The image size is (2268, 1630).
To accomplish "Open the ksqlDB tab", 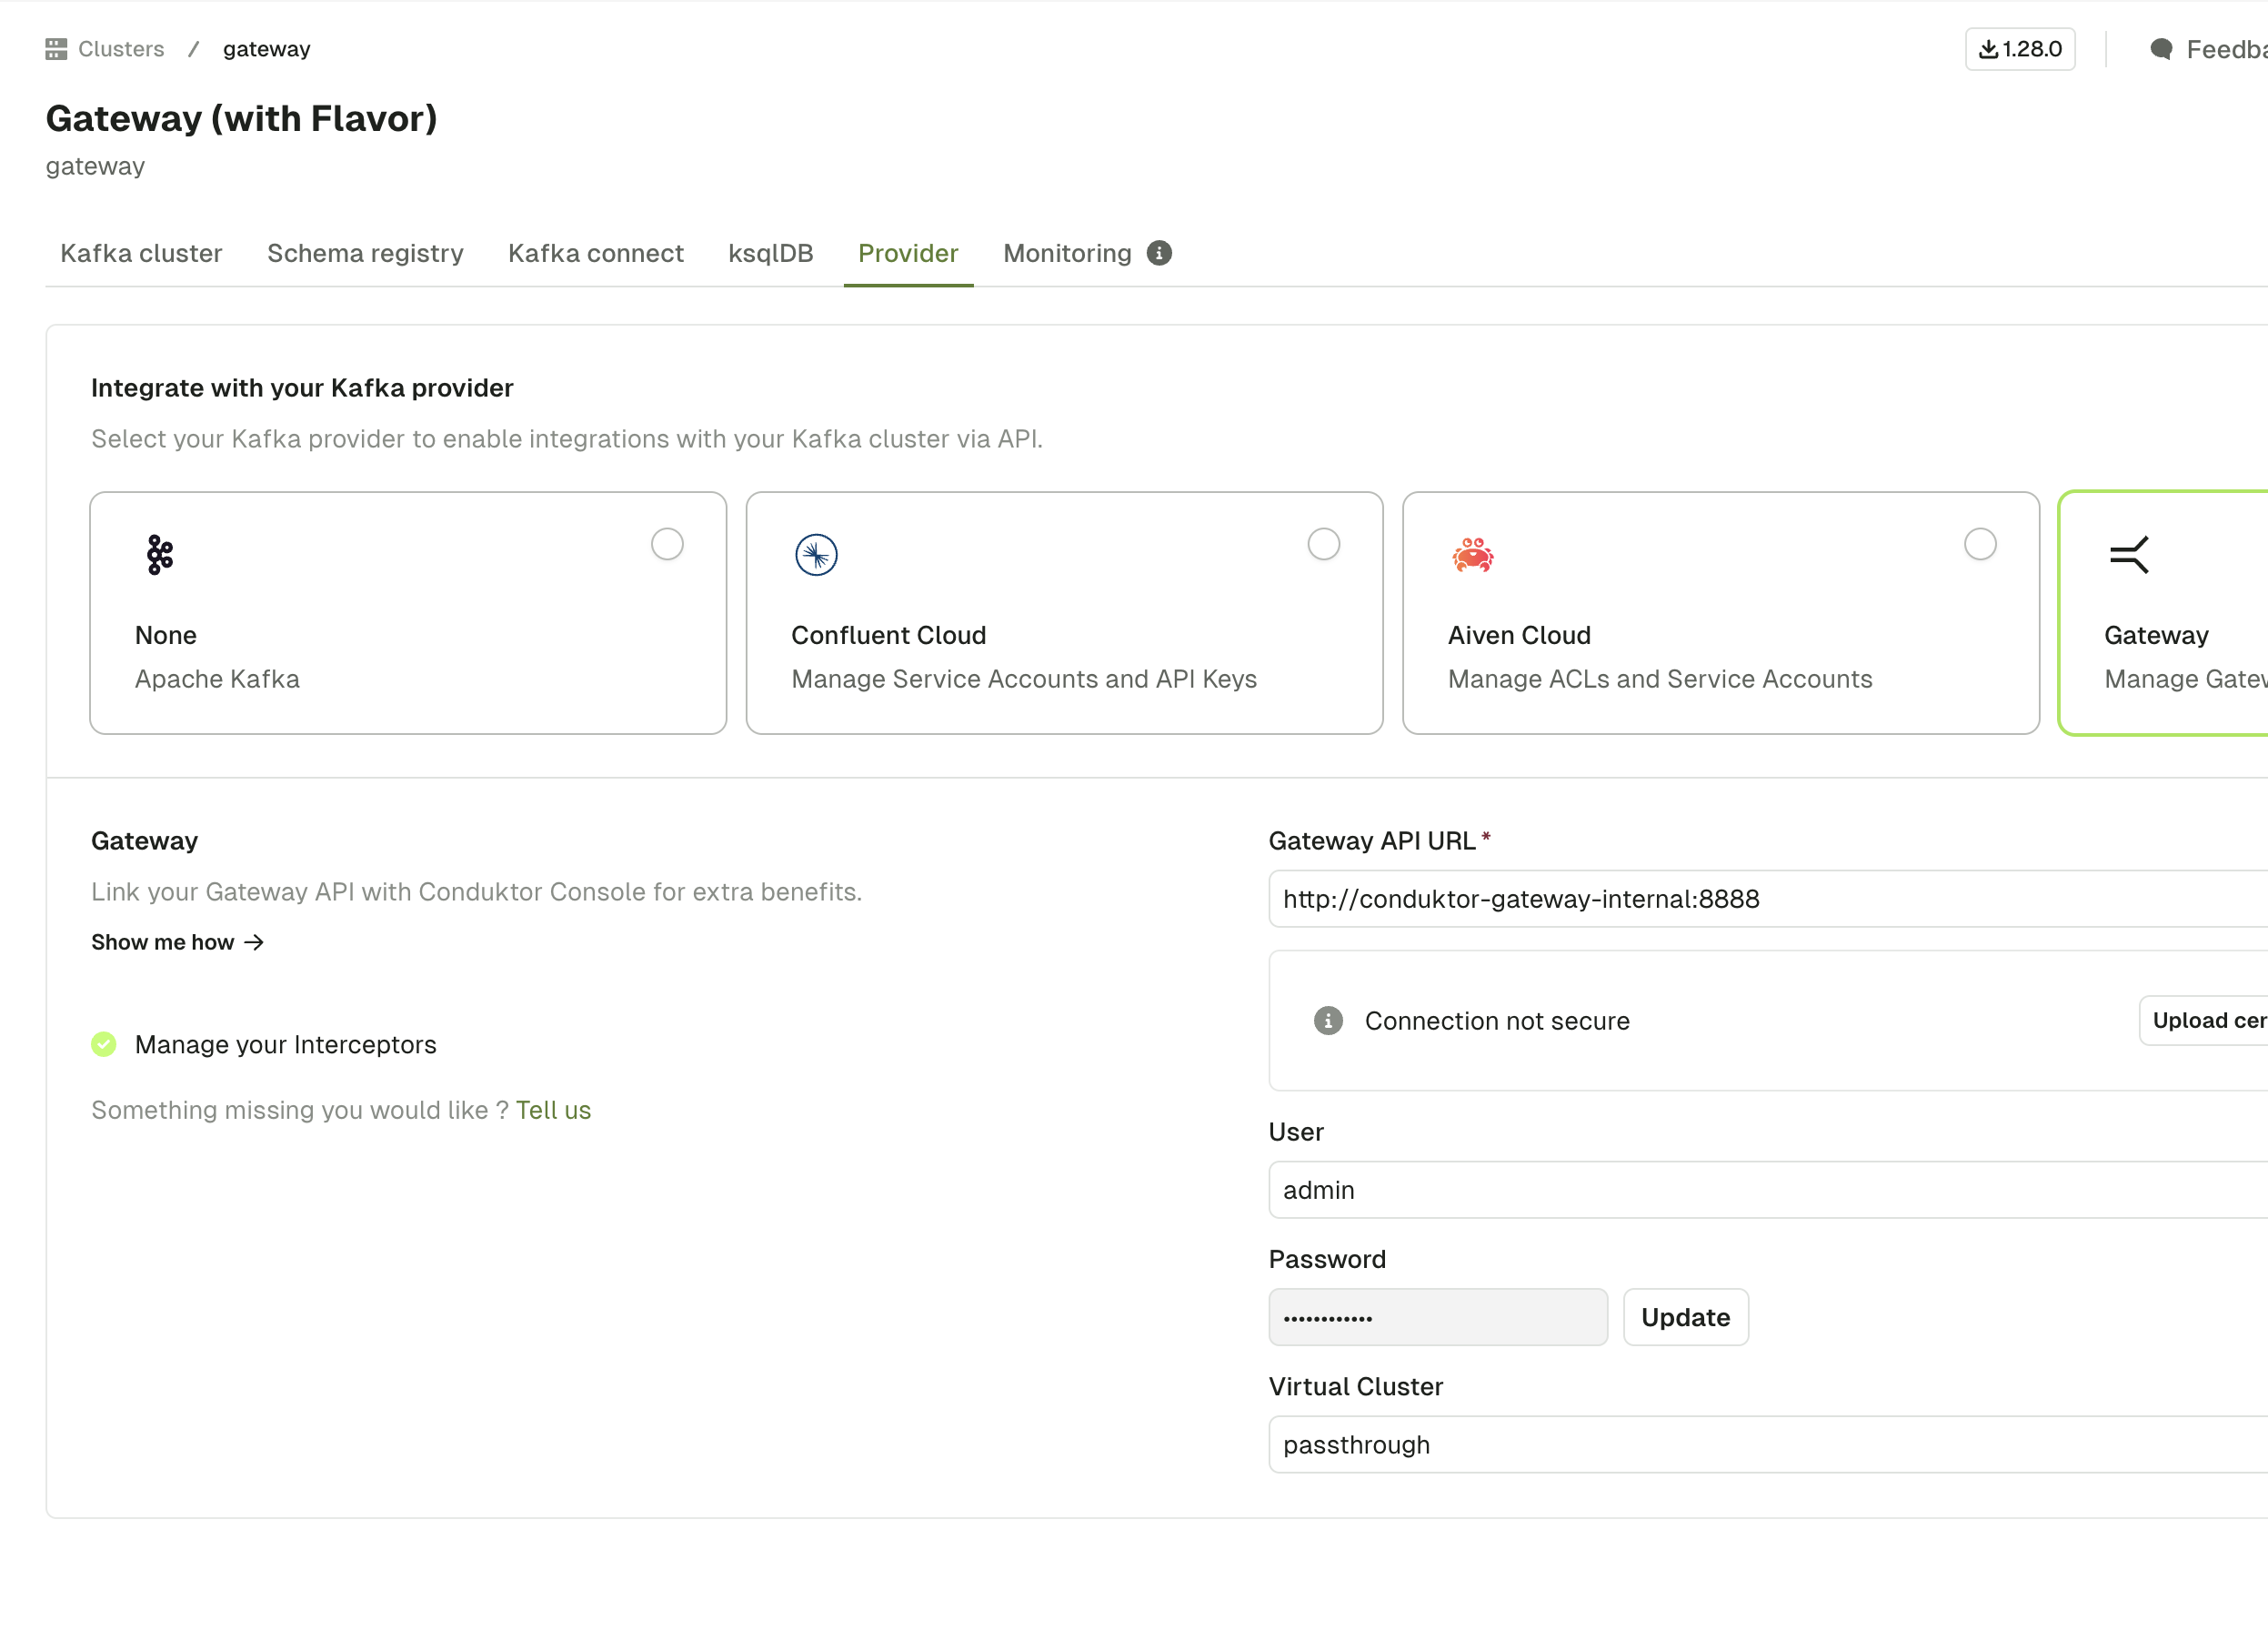I will (x=771, y=254).
